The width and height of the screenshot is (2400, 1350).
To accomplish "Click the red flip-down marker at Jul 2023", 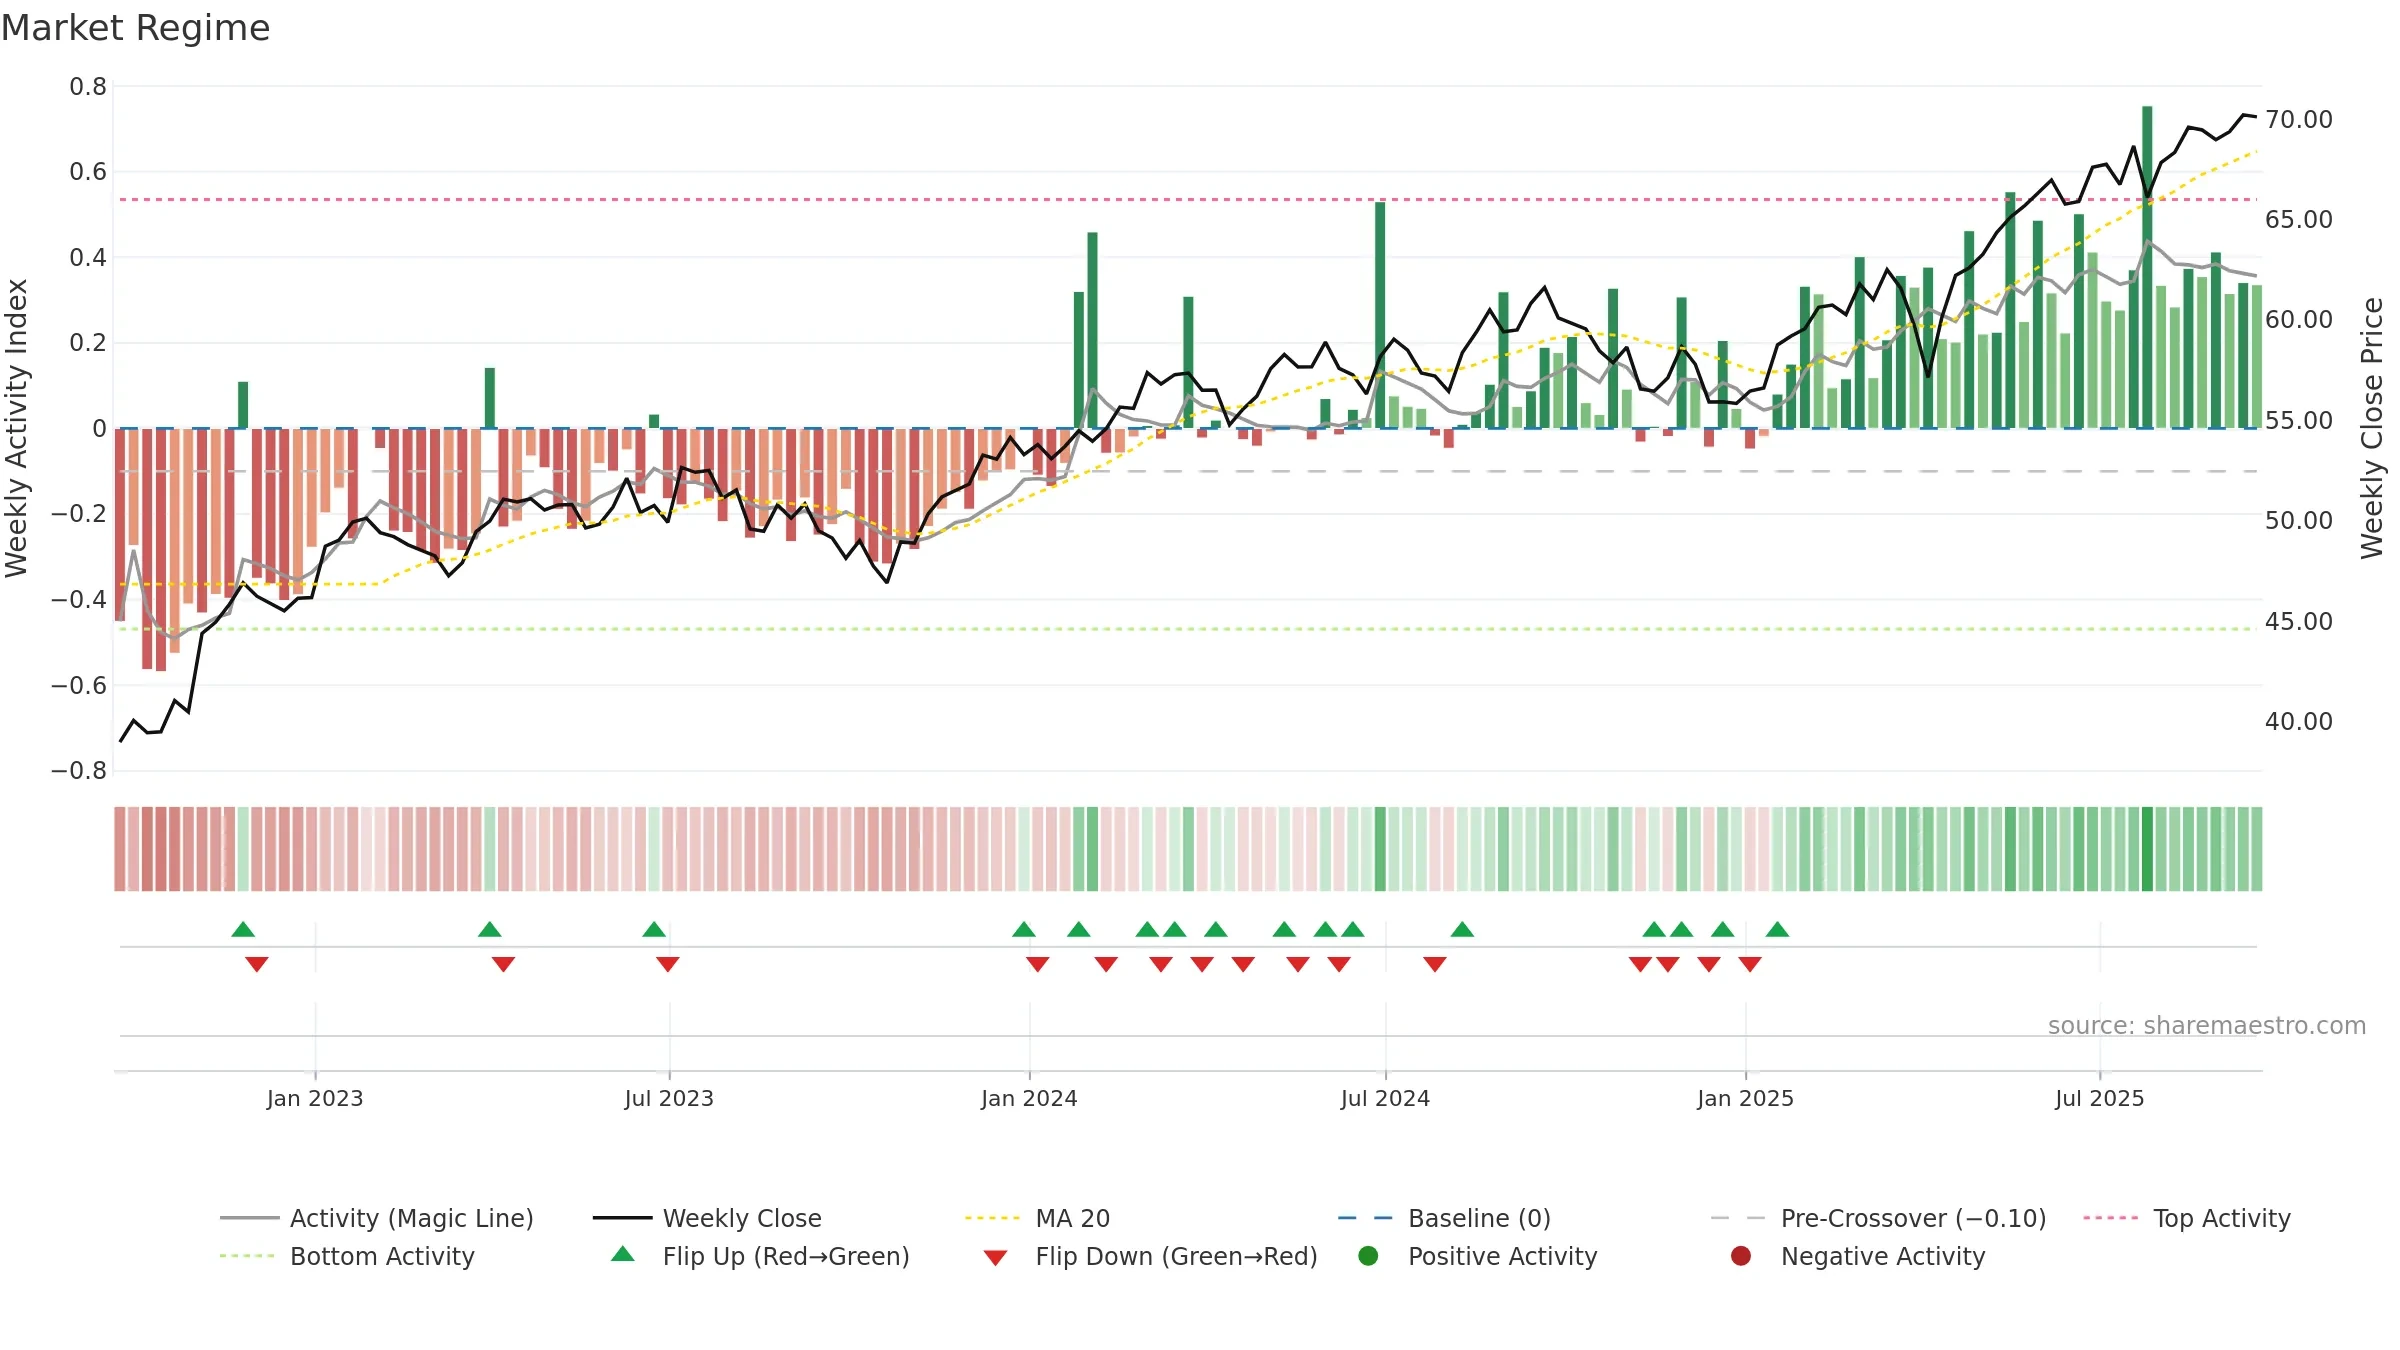I will click(668, 964).
